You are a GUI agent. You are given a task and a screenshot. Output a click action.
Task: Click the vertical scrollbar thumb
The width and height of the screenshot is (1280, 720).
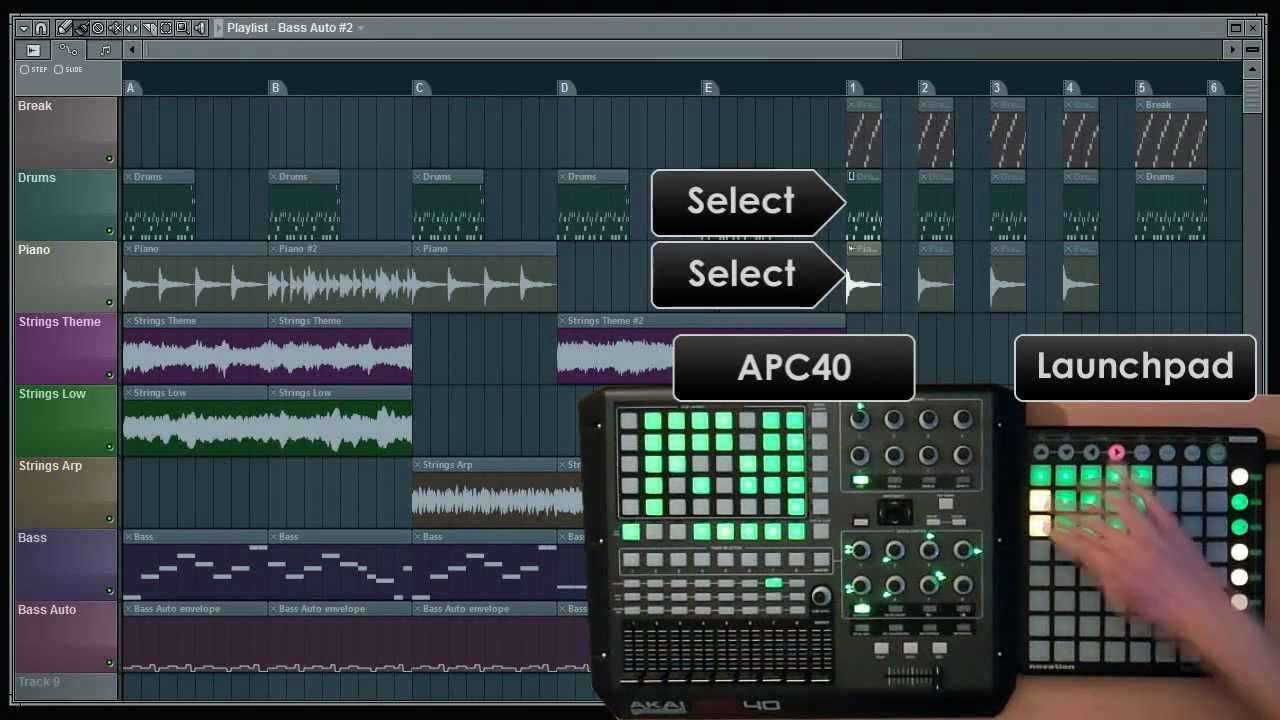coord(1252,97)
